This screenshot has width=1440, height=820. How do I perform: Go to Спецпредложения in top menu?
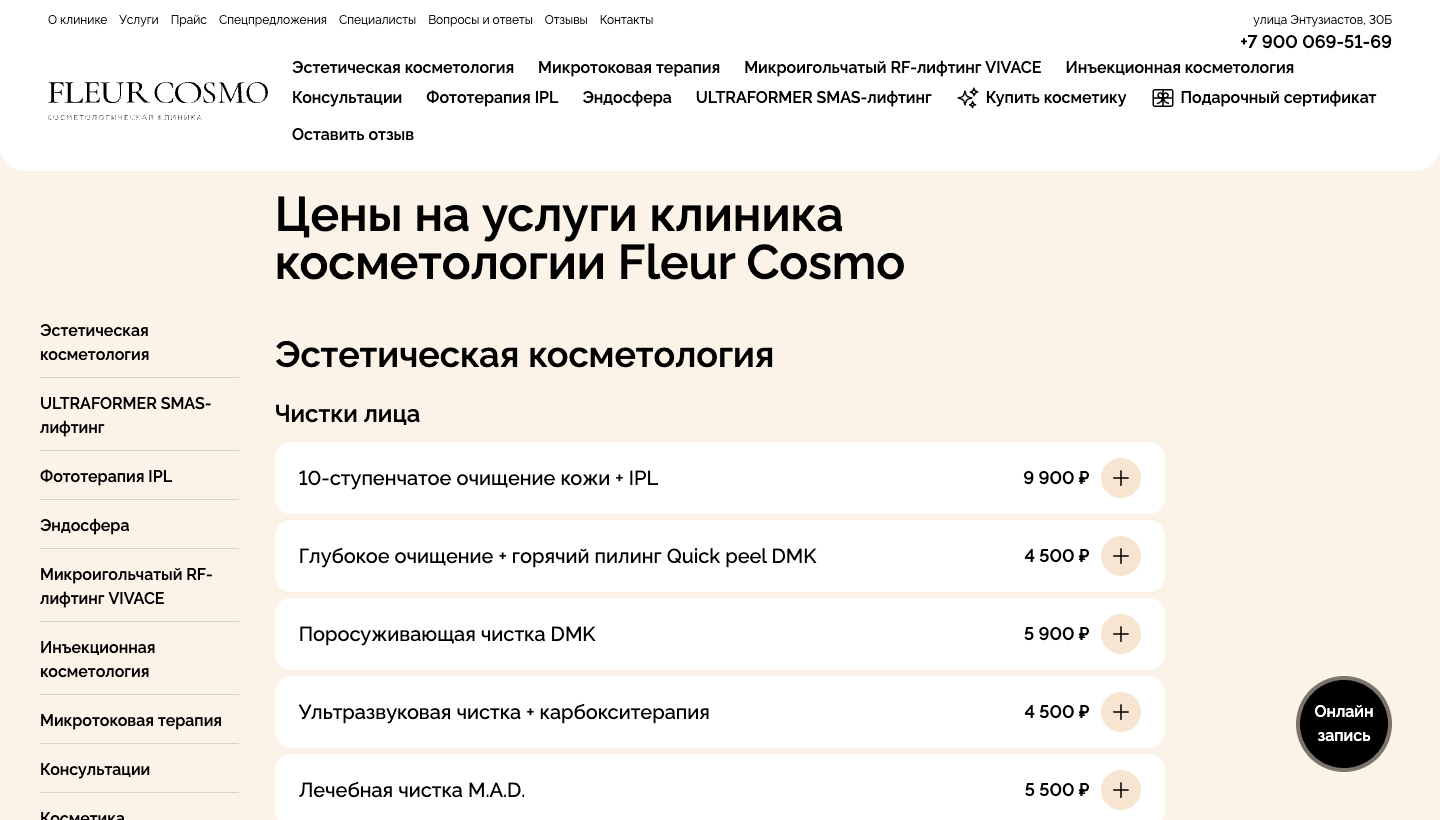[273, 20]
